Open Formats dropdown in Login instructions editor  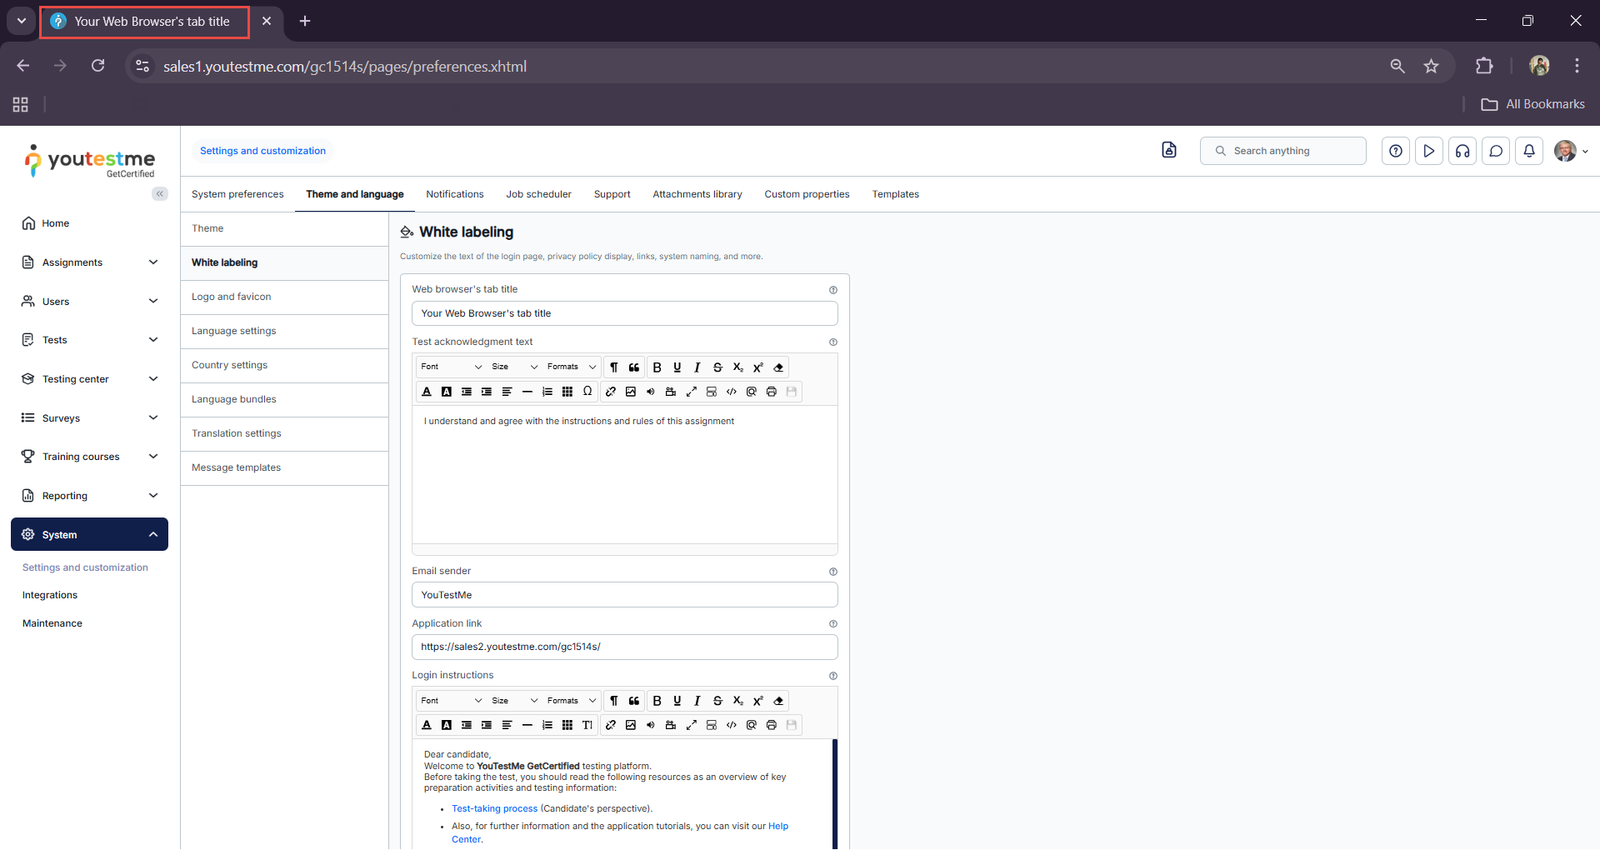[x=571, y=701]
